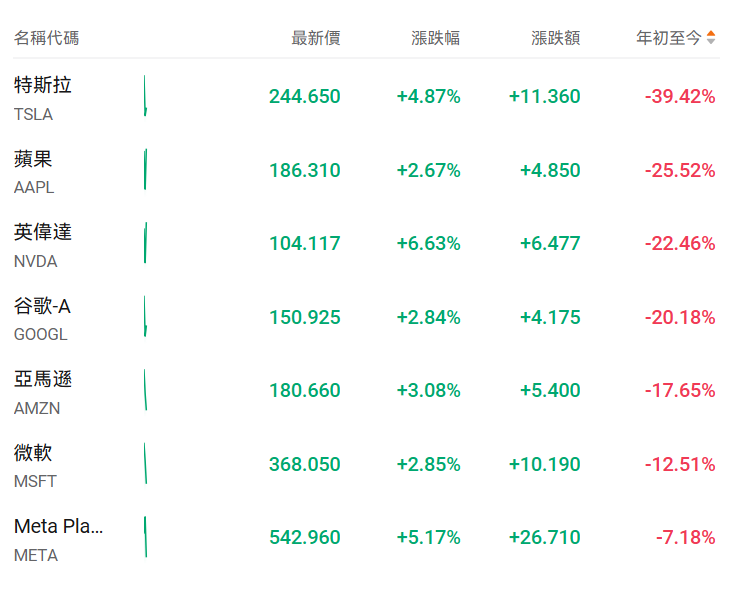Click the META row sparkline chart

pyautogui.click(x=145, y=537)
